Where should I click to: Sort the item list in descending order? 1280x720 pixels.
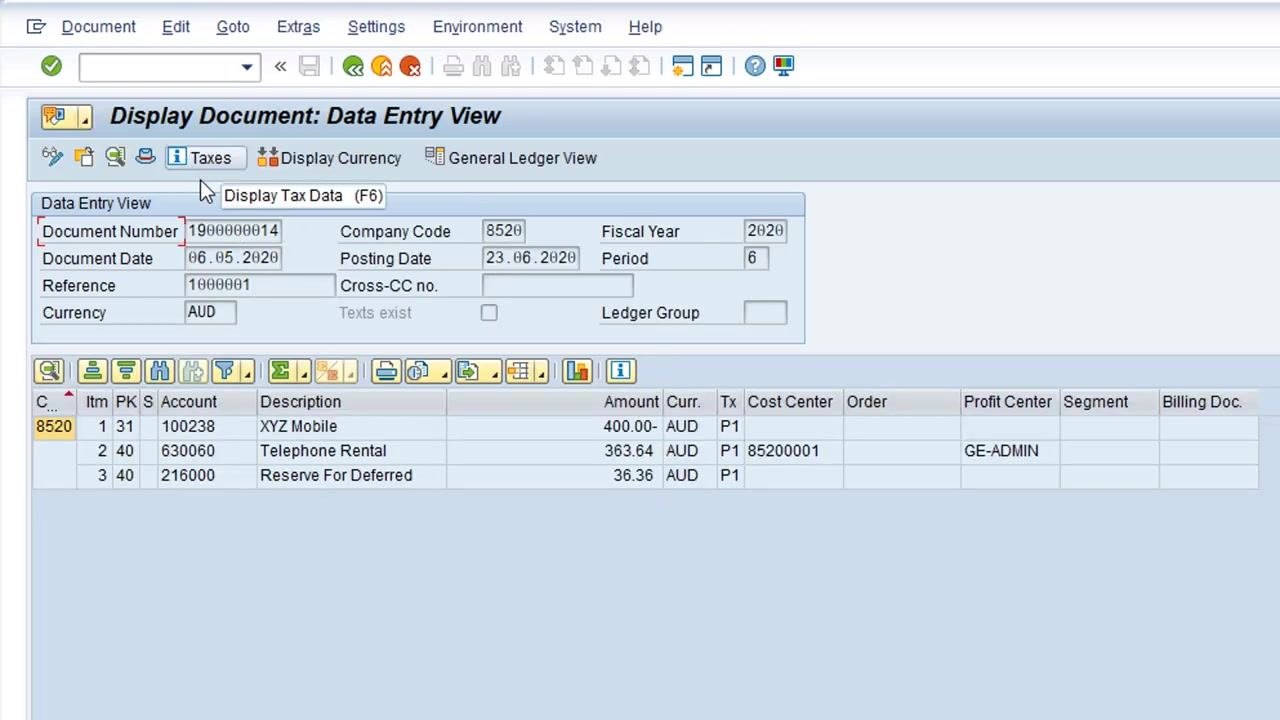[126, 372]
